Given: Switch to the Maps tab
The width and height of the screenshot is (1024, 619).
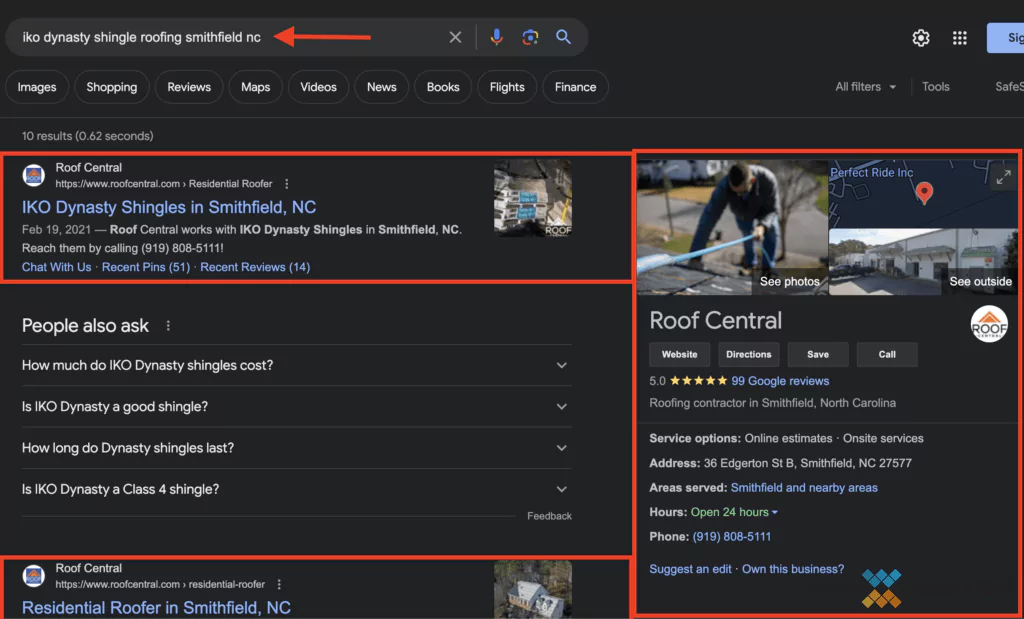Looking at the screenshot, I should (x=255, y=87).
